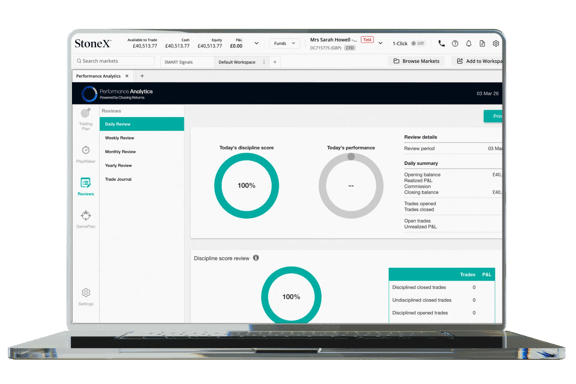The image size is (576, 384).
Task: Select the Performance Analytics panel tab
Action: click(x=98, y=76)
